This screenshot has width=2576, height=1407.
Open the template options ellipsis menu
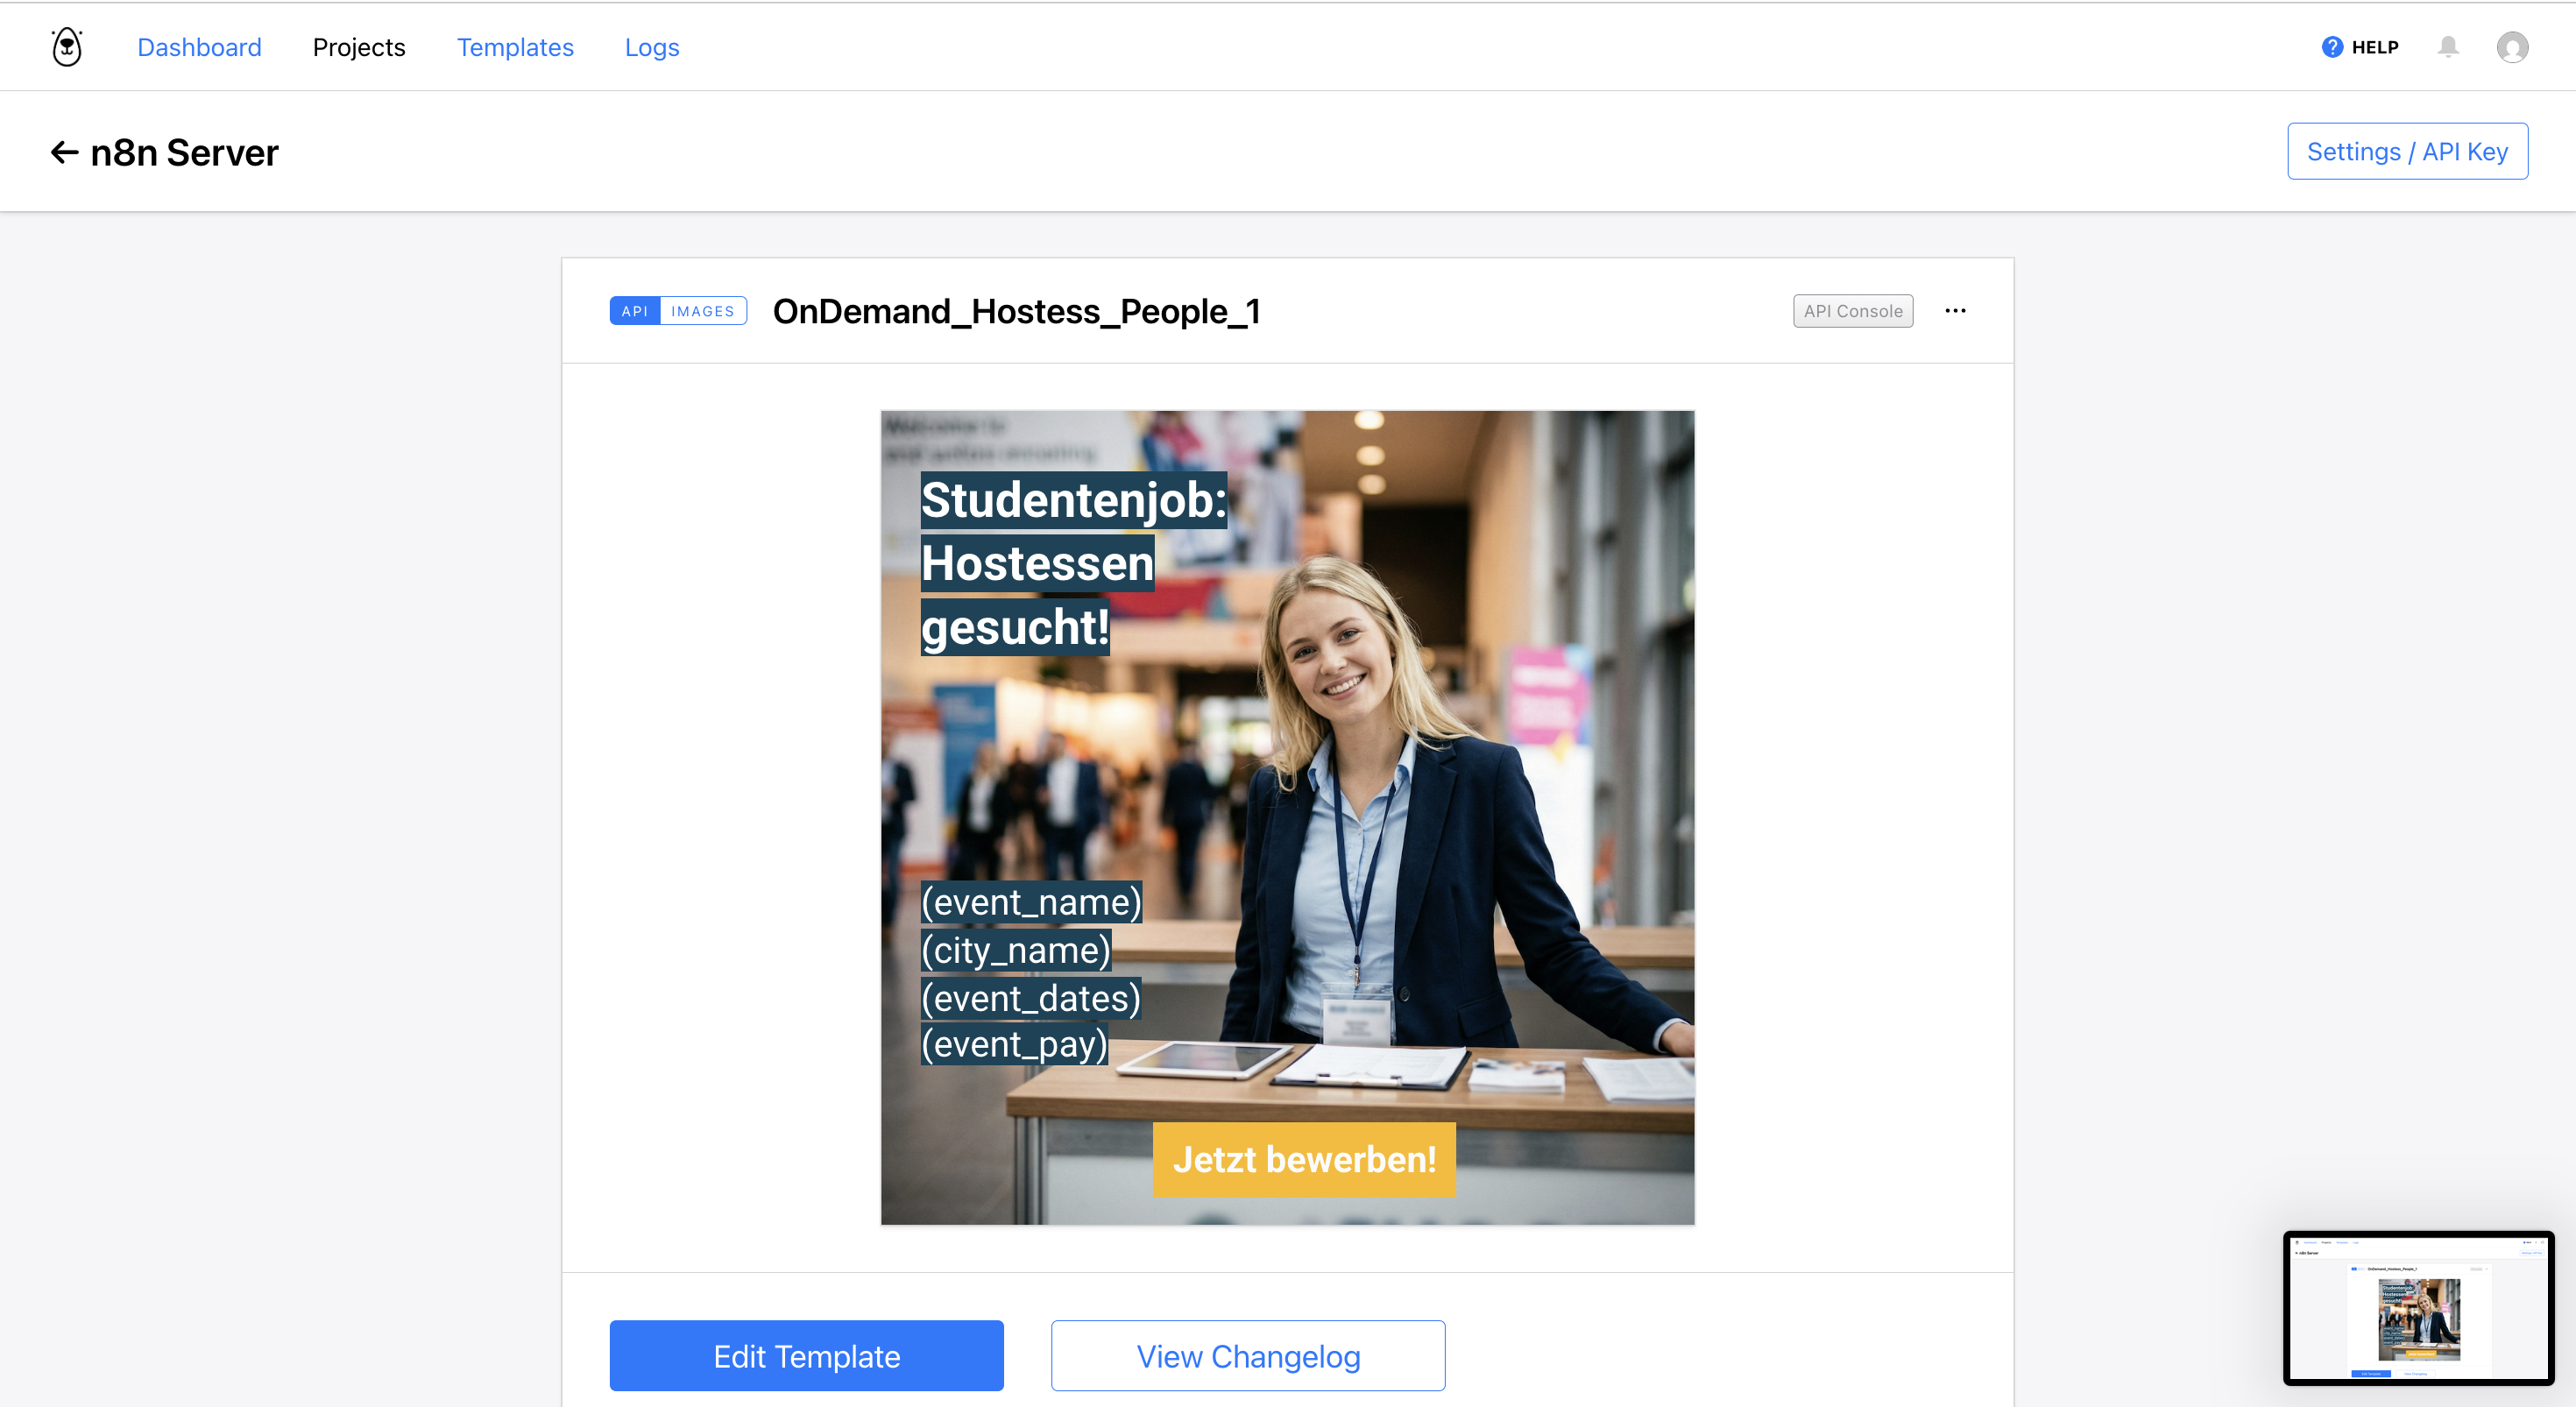[x=1956, y=311]
